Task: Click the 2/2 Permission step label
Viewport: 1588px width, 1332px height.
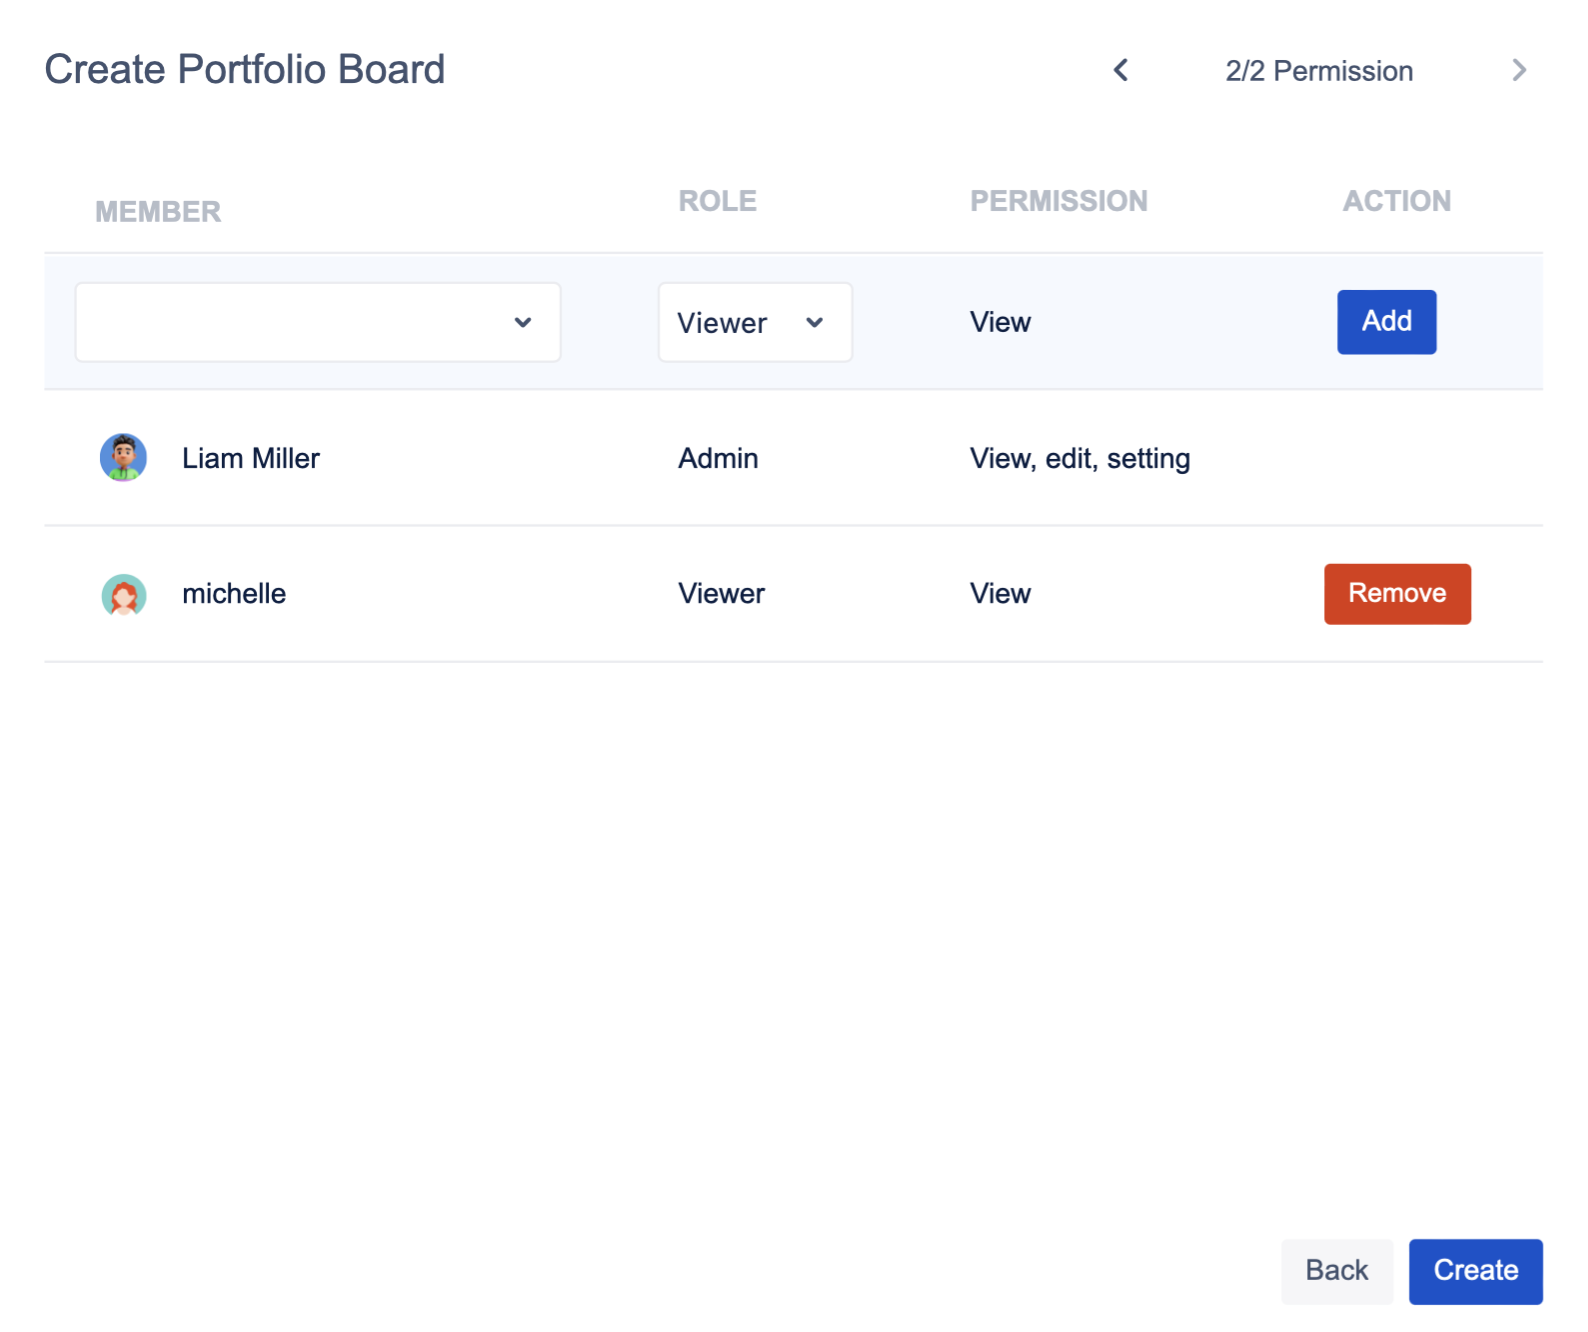Action: click(1319, 71)
